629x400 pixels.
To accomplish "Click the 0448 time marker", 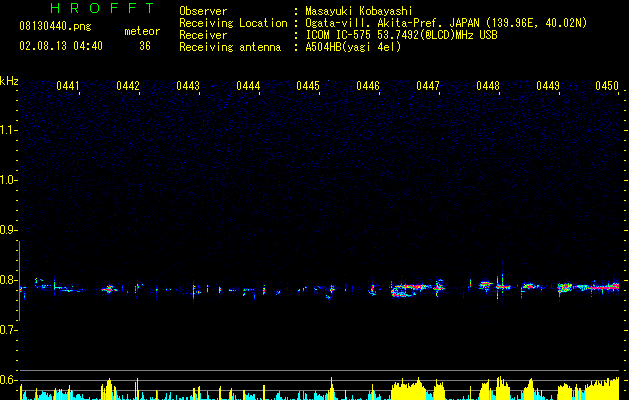I will pyautogui.click(x=488, y=86).
